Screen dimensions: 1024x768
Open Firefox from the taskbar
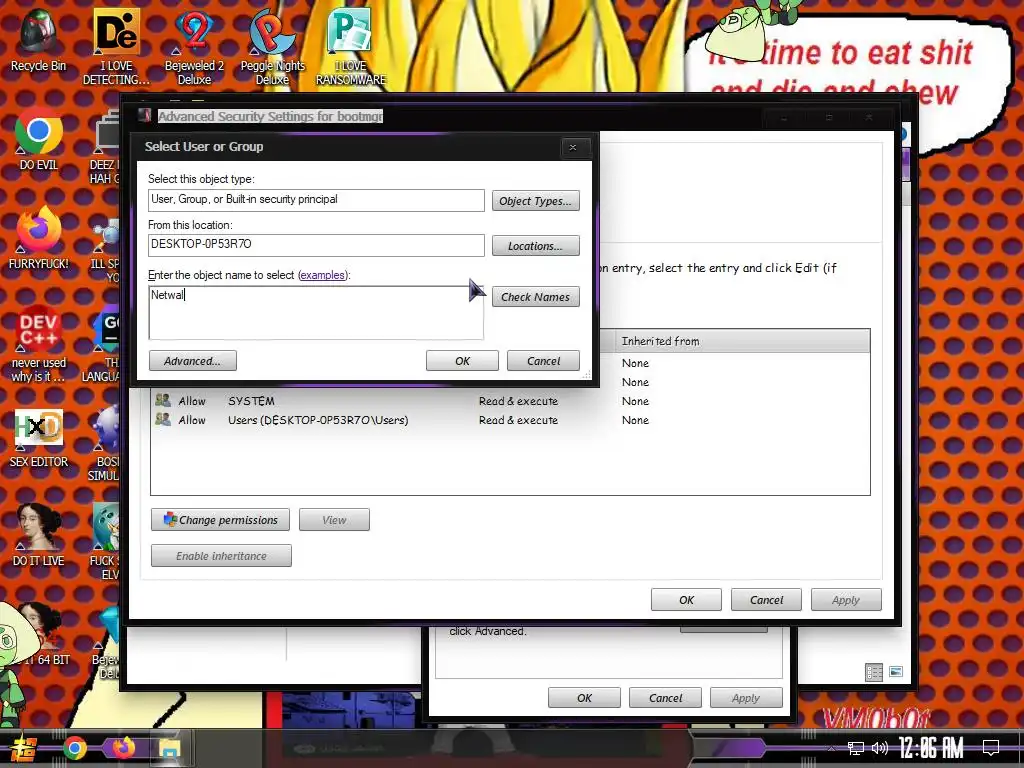[123, 748]
